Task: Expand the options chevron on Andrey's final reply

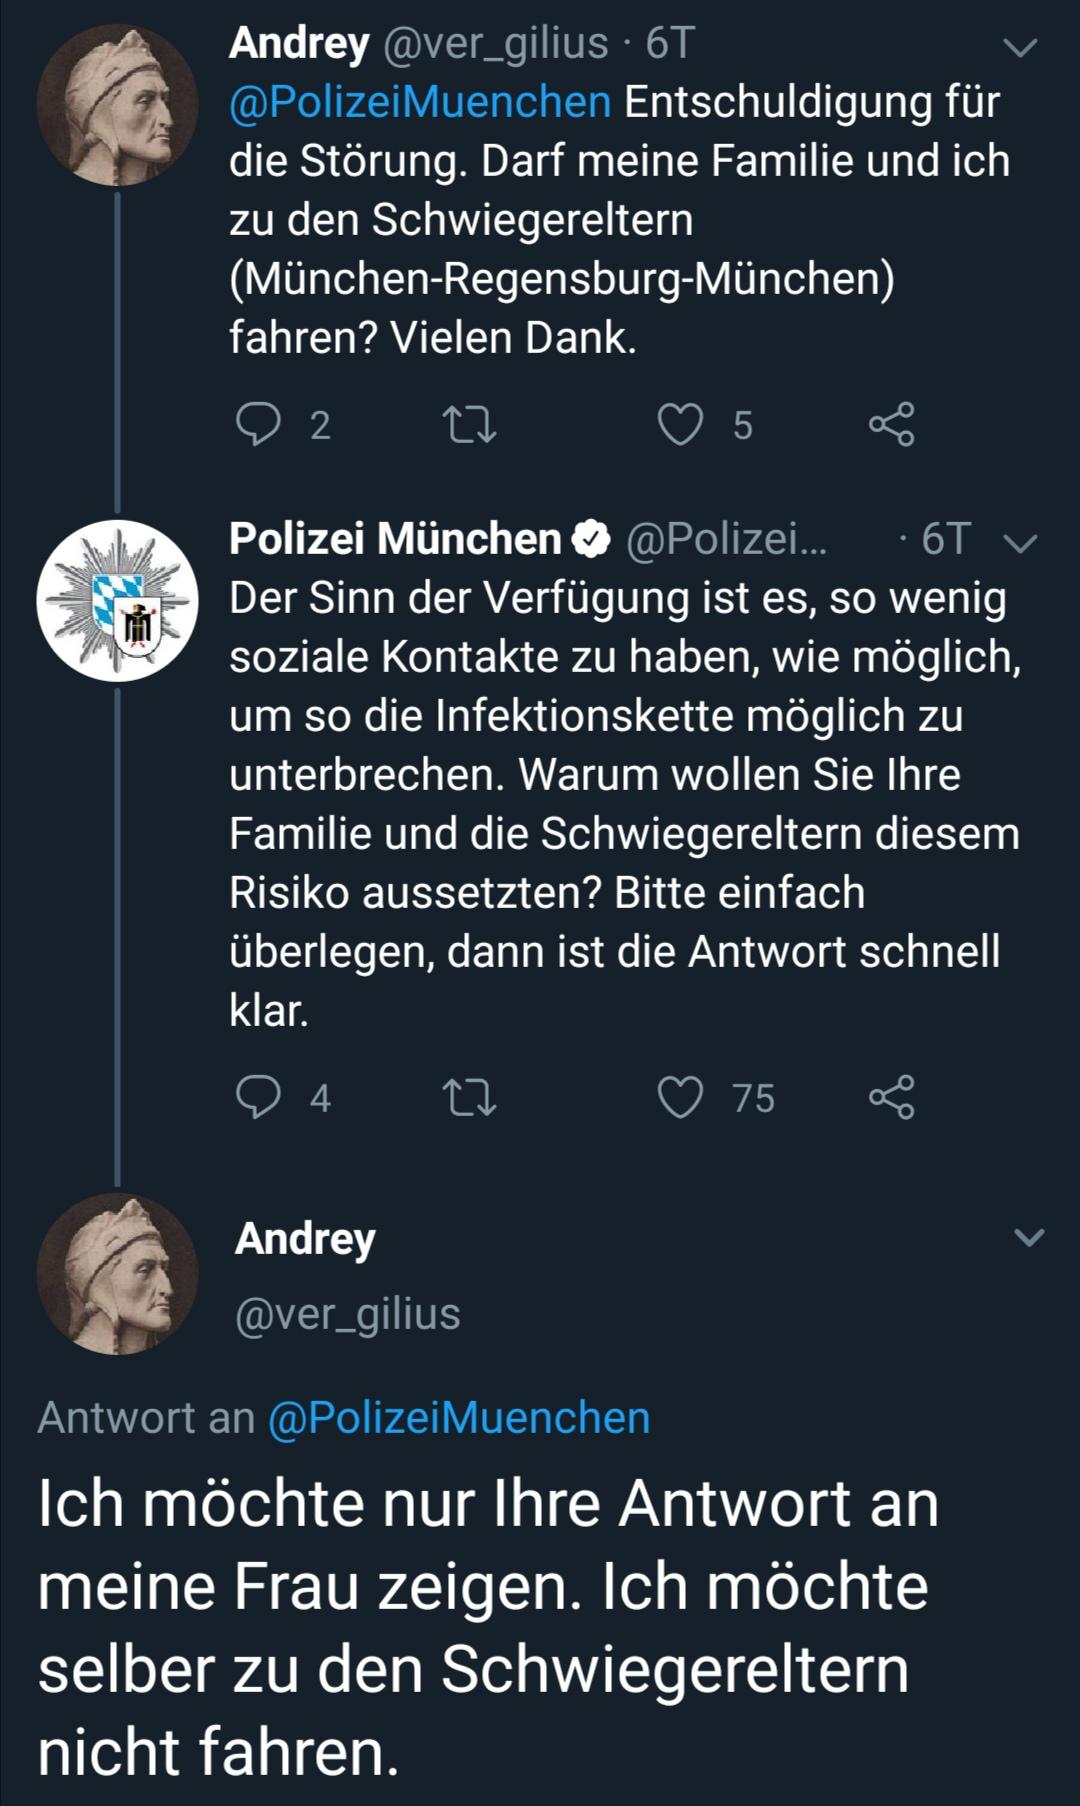Action: pyautogui.click(x=1029, y=1237)
